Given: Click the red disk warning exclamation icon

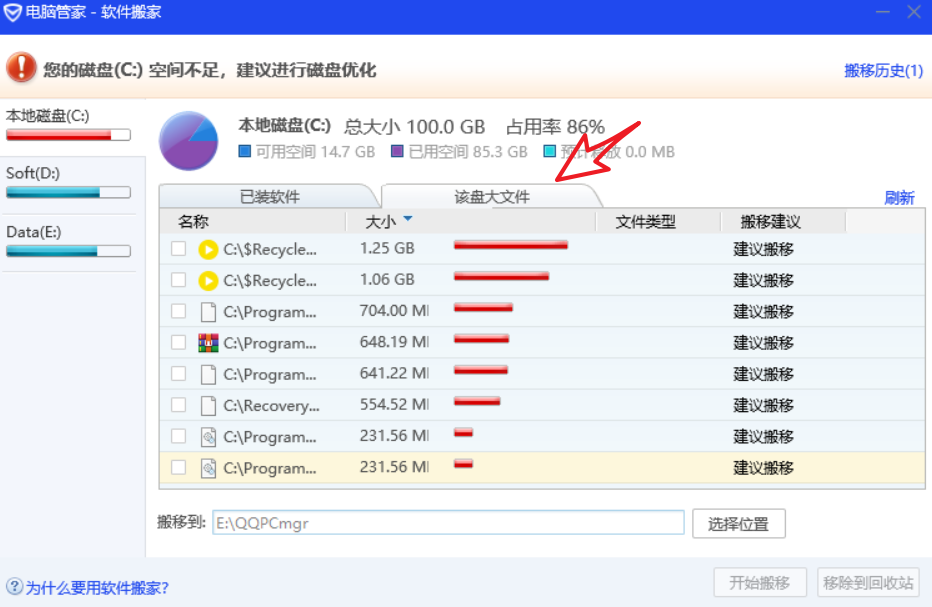Looking at the screenshot, I should click(21, 67).
